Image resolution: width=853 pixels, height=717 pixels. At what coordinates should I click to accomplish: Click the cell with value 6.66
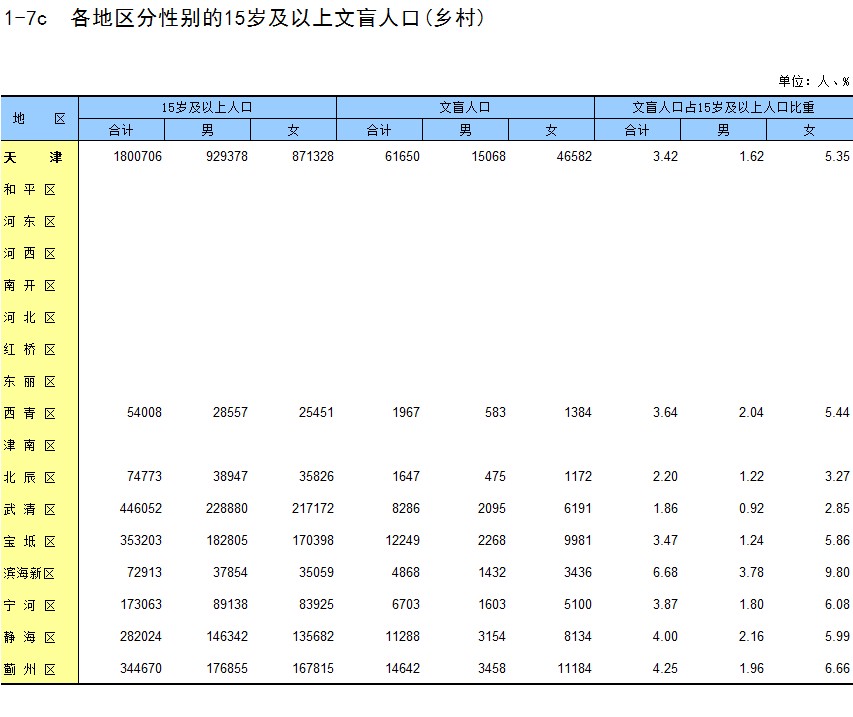tap(837, 669)
